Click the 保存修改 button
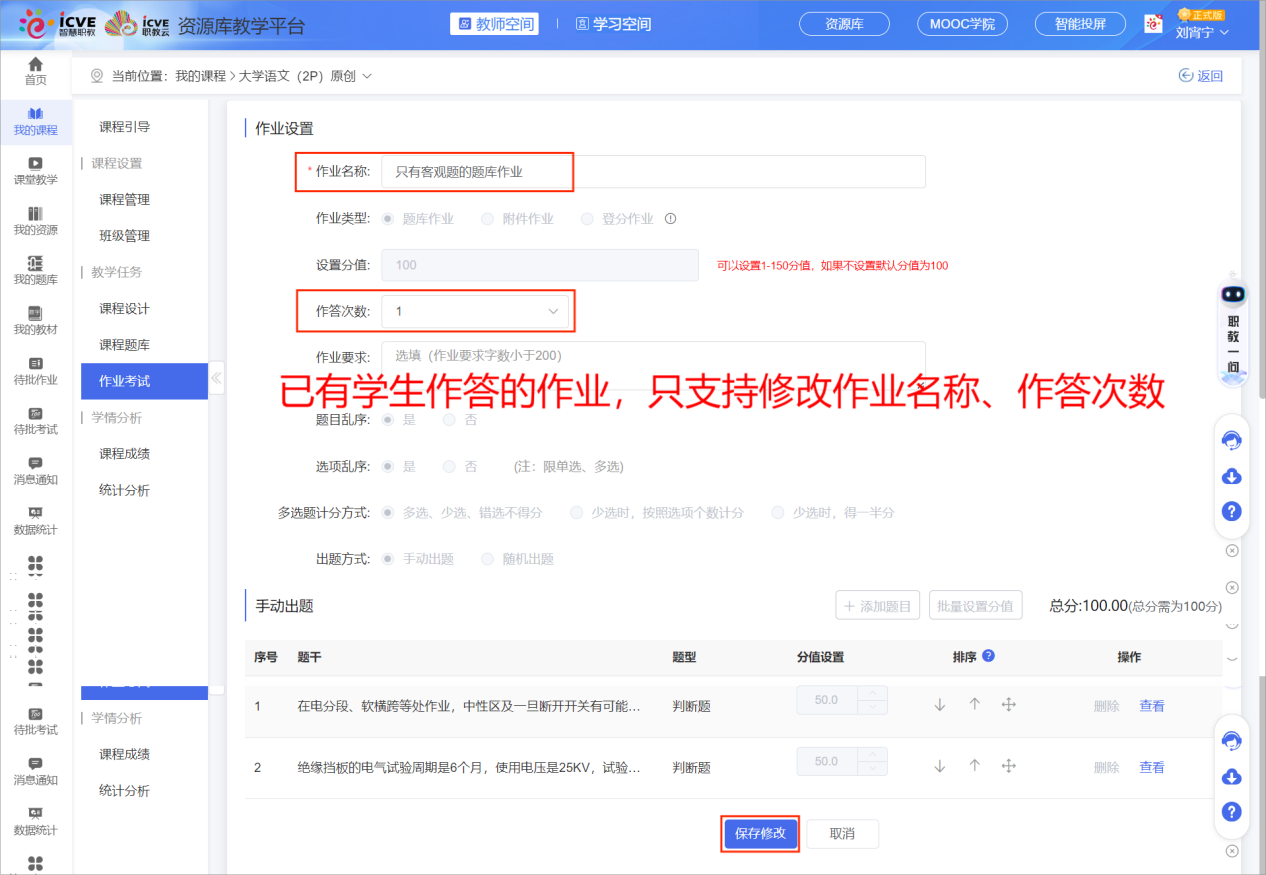Screen dimensions: 1266x875 759,833
